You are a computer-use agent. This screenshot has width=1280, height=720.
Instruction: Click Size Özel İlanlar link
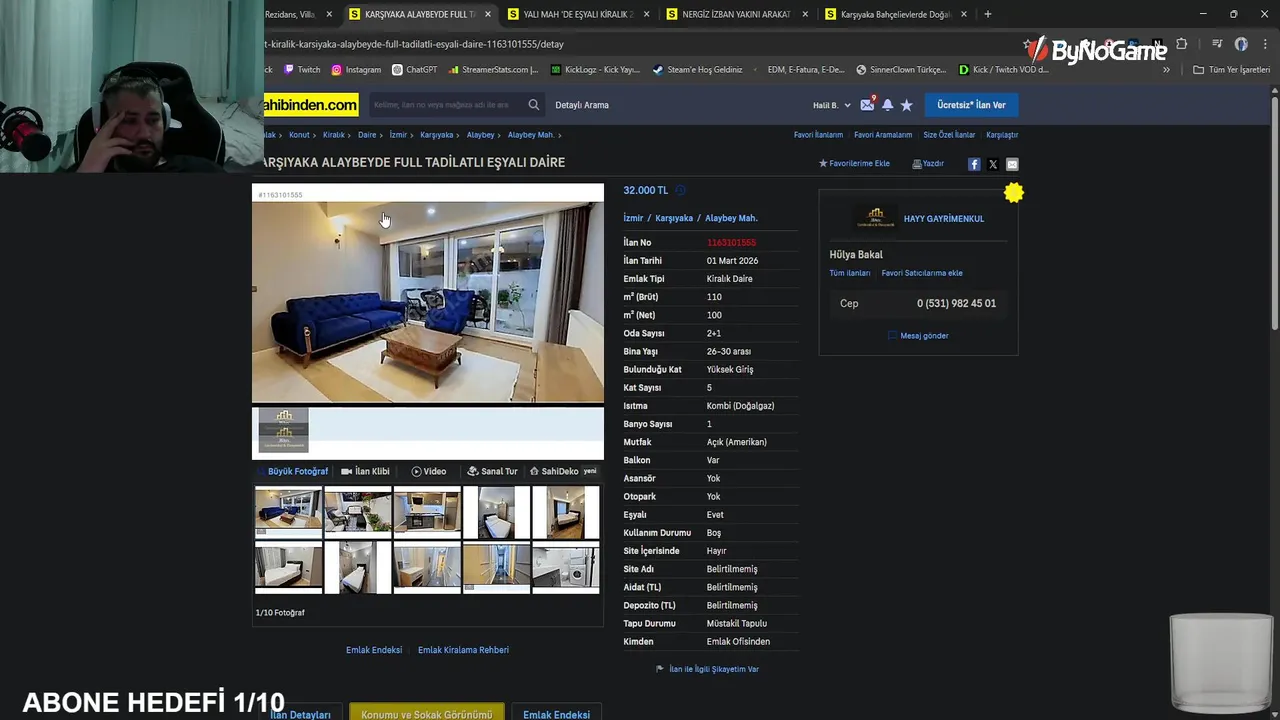click(949, 135)
